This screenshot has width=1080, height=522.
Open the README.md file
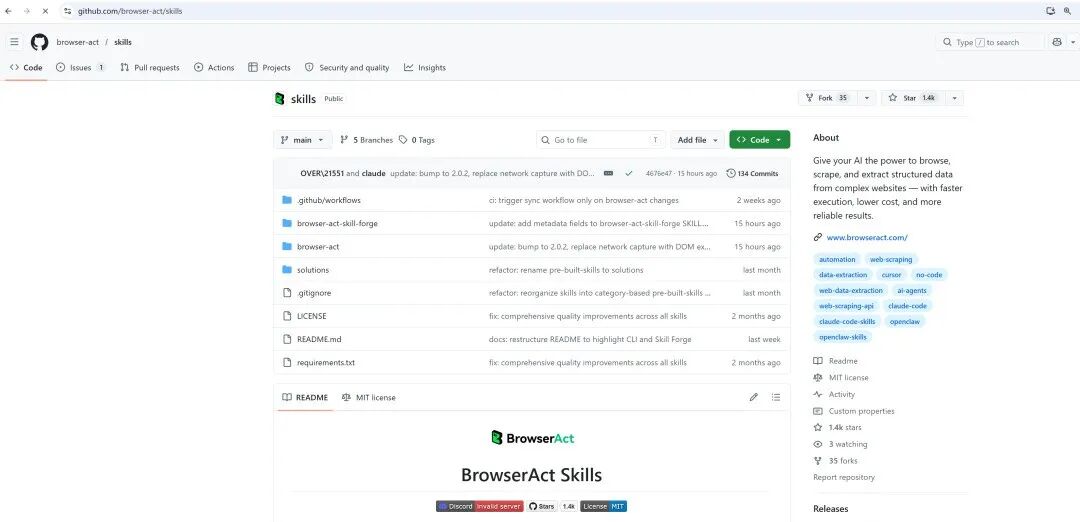coord(319,340)
